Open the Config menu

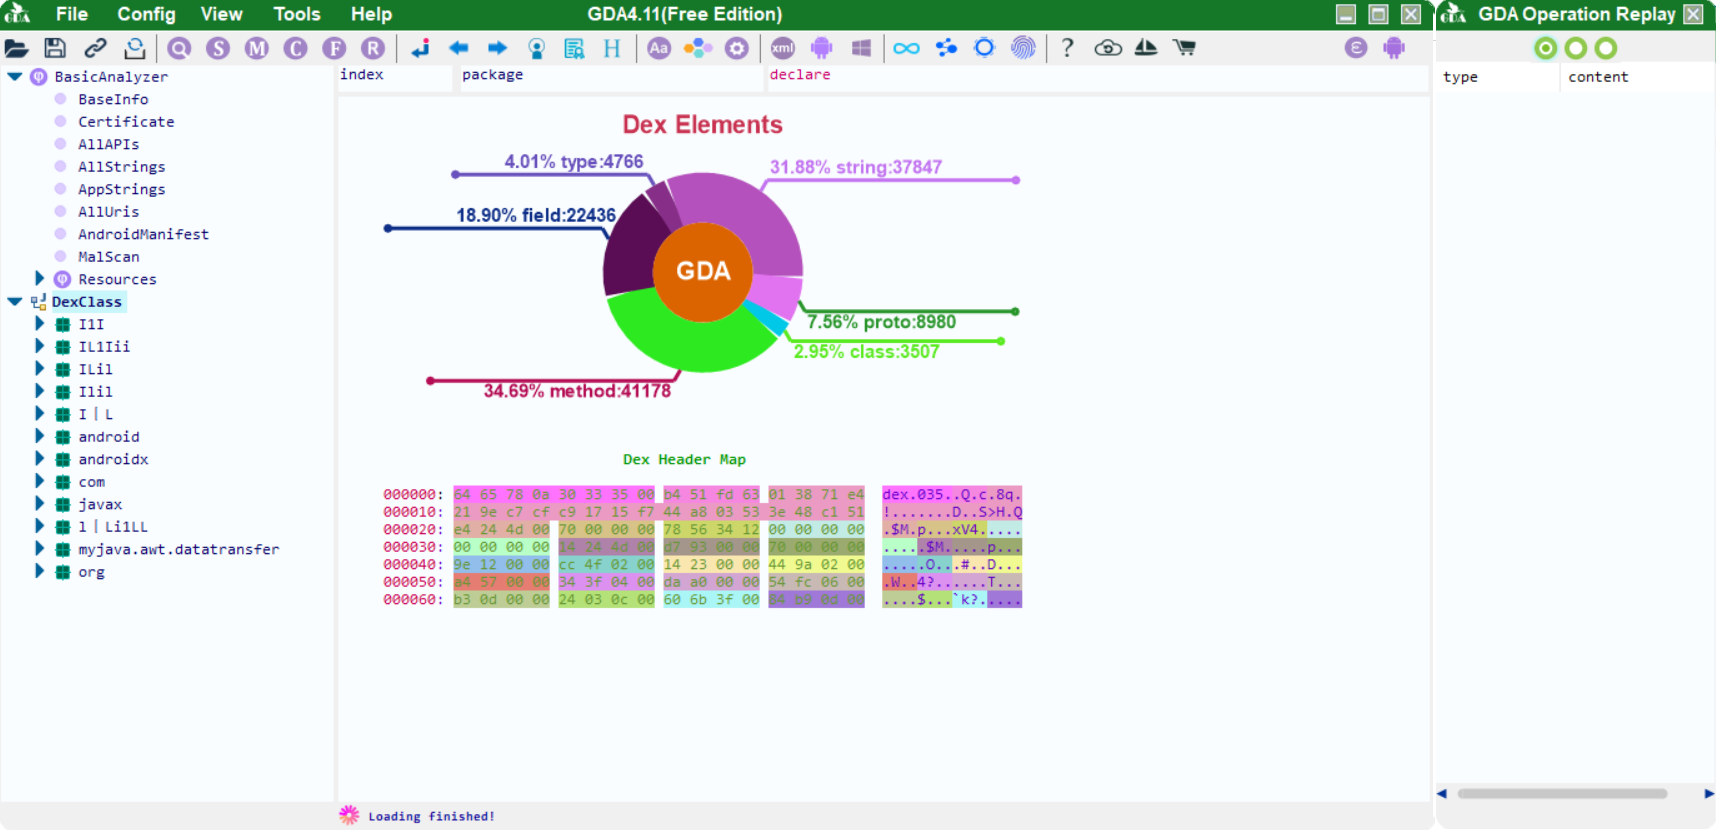[146, 14]
